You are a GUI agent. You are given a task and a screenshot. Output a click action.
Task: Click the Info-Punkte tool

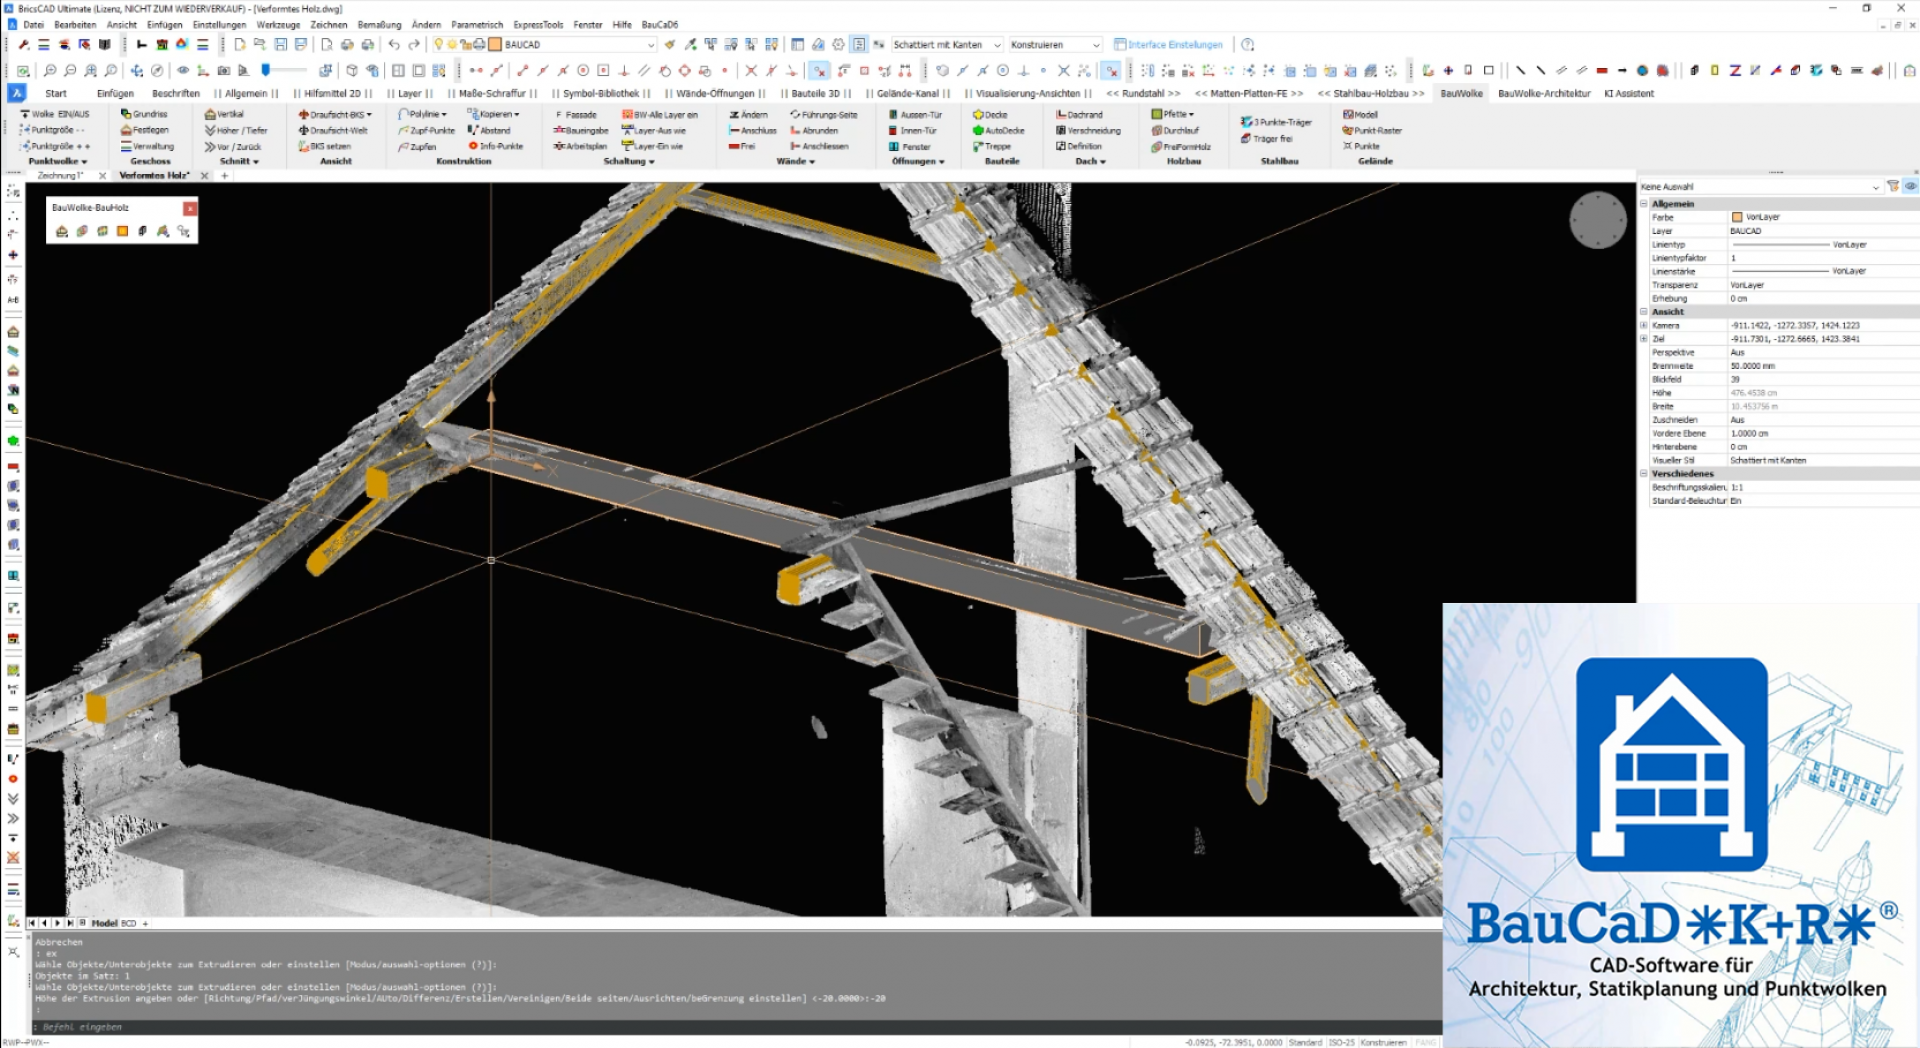click(495, 146)
